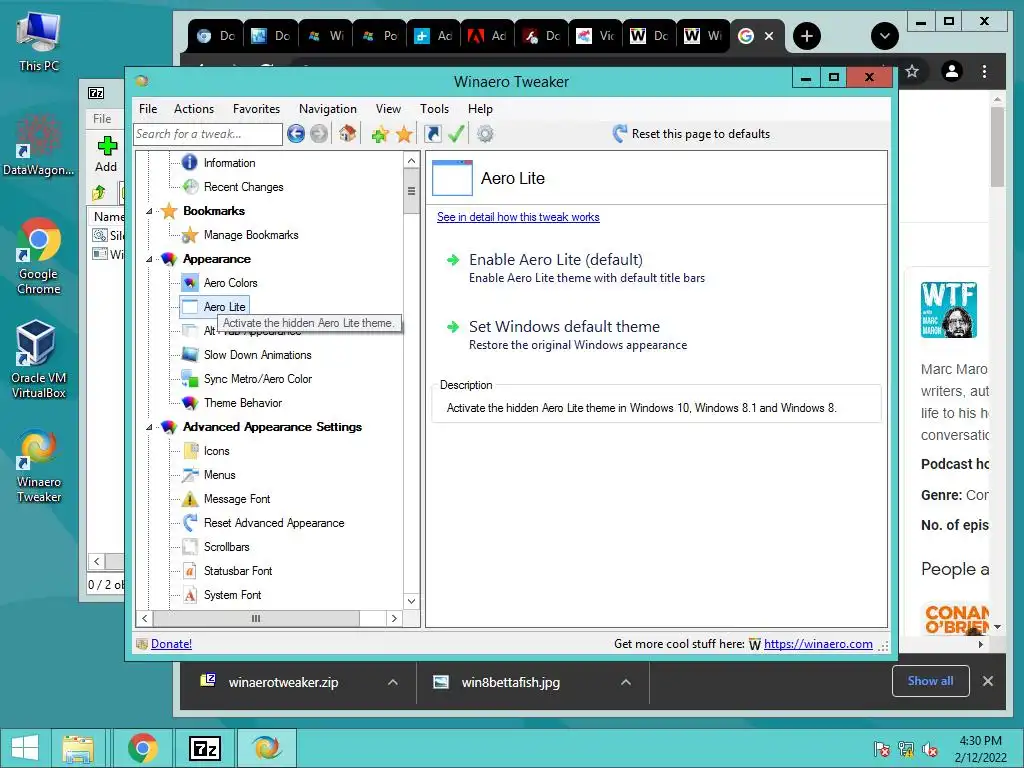Select Scrollbars tweak
The image size is (1024, 768).
[x=226, y=547]
